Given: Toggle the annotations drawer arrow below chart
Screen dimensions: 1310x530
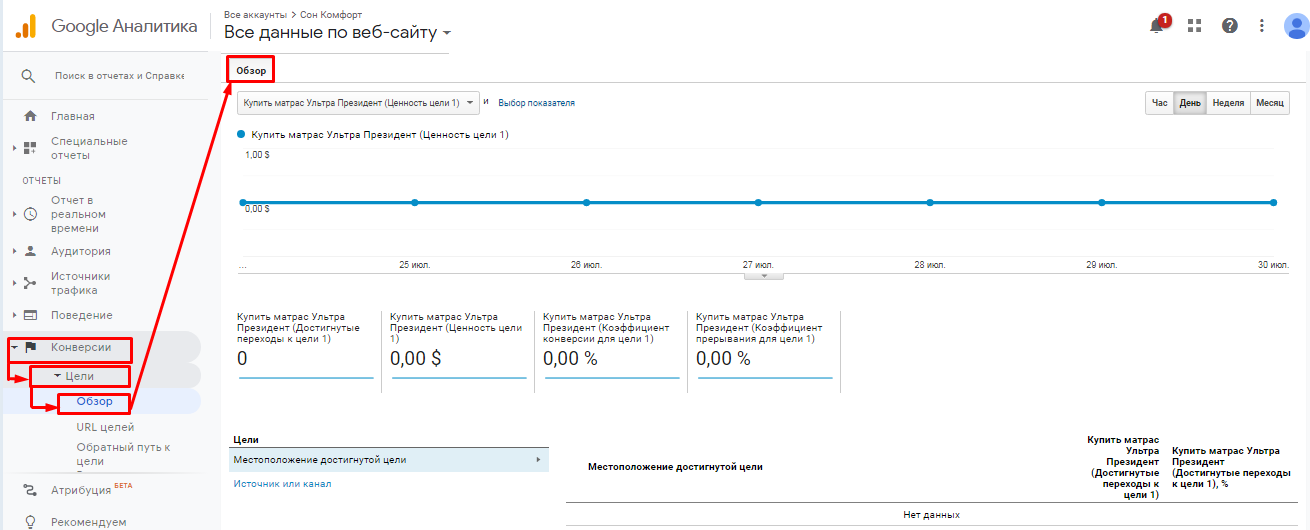Looking at the screenshot, I should click(x=764, y=275).
